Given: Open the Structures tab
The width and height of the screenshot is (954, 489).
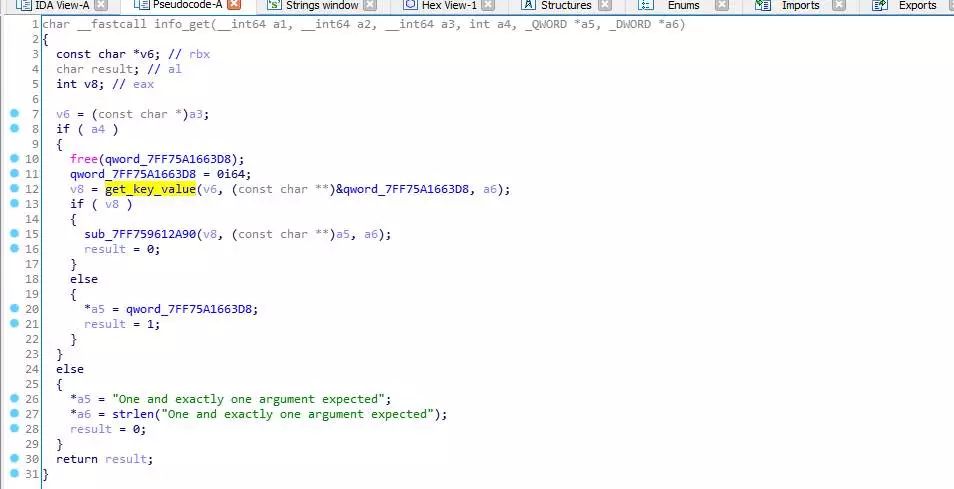Looking at the screenshot, I should pyautogui.click(x=566, y=5).
